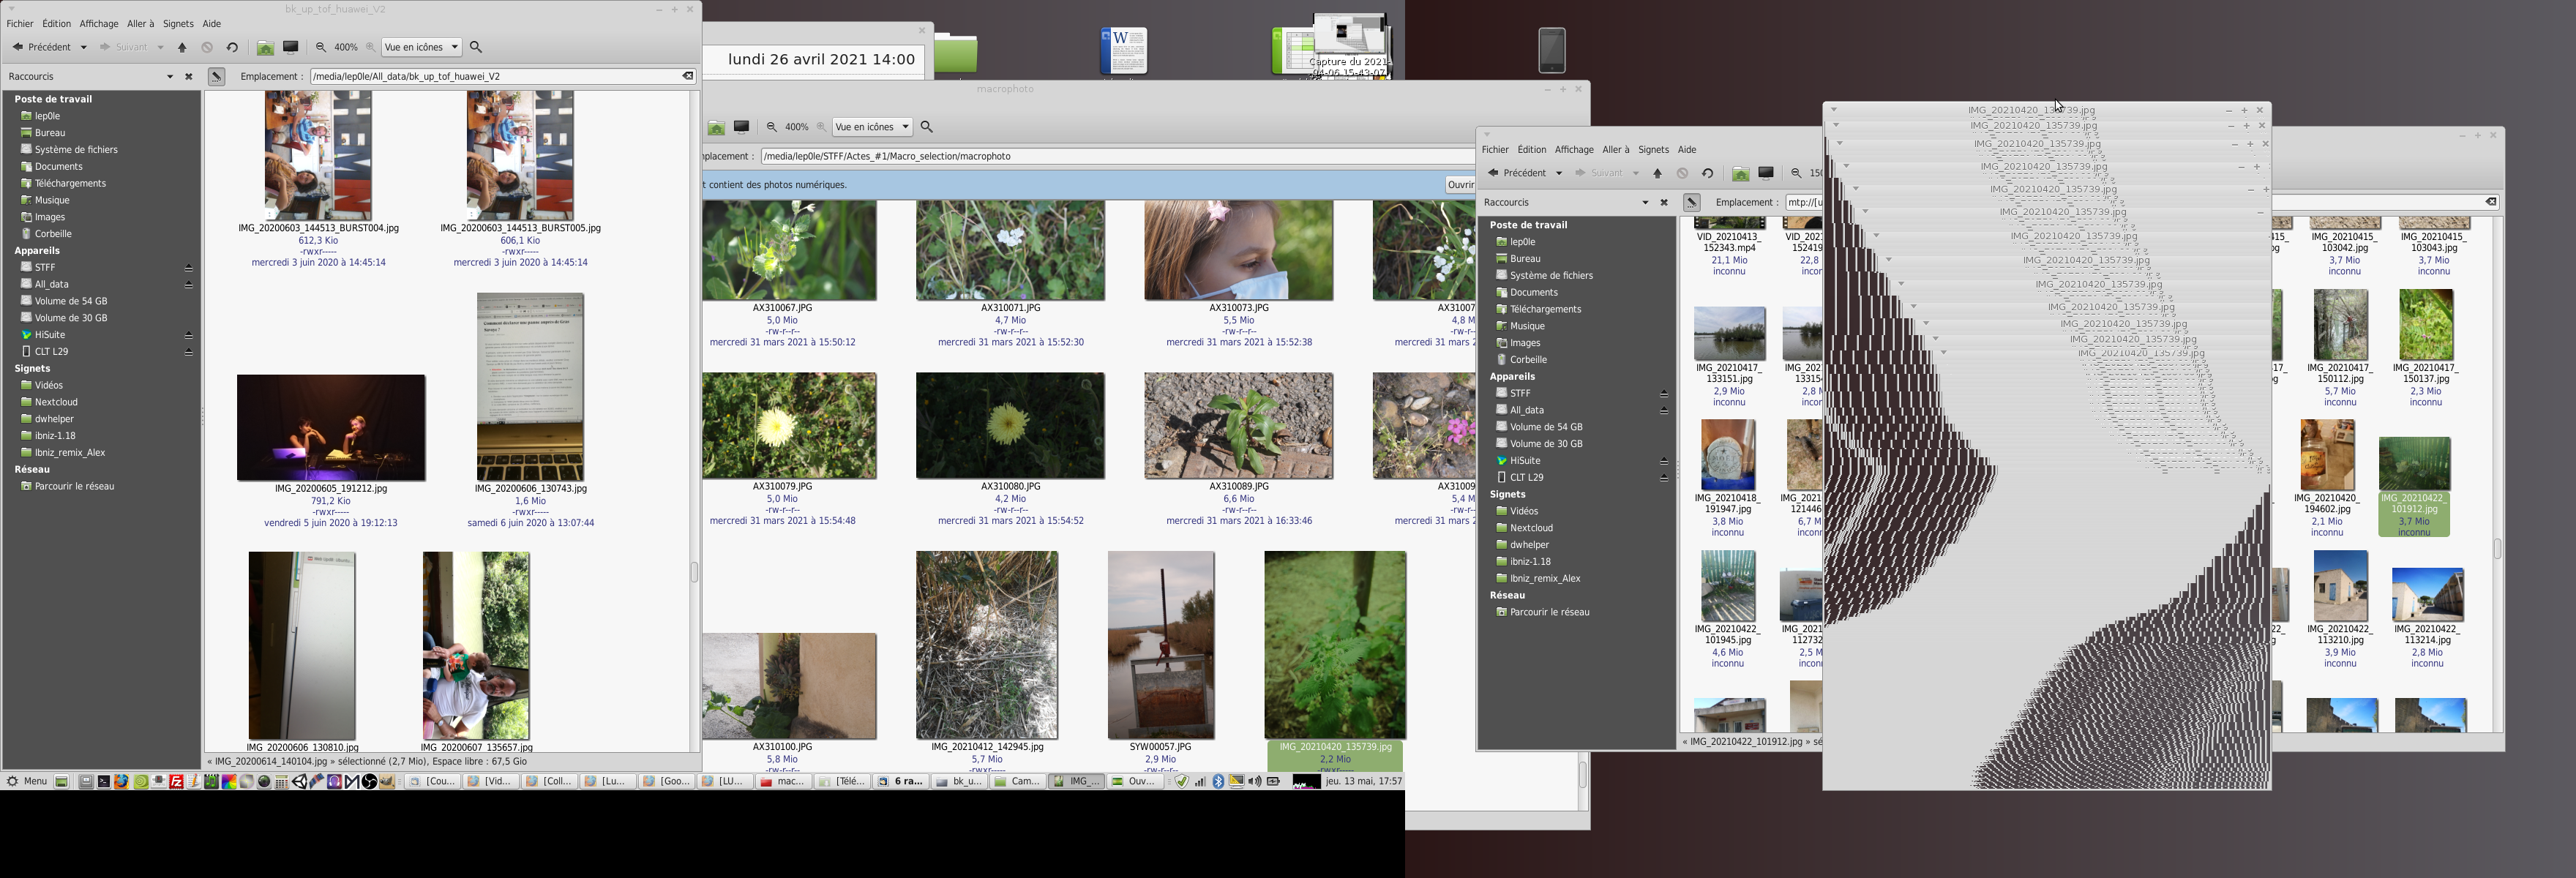Open Raccourcis sidebar selector in right file manager
The height and width of the screenshot is (878, 2576).
coord(1645,202)
